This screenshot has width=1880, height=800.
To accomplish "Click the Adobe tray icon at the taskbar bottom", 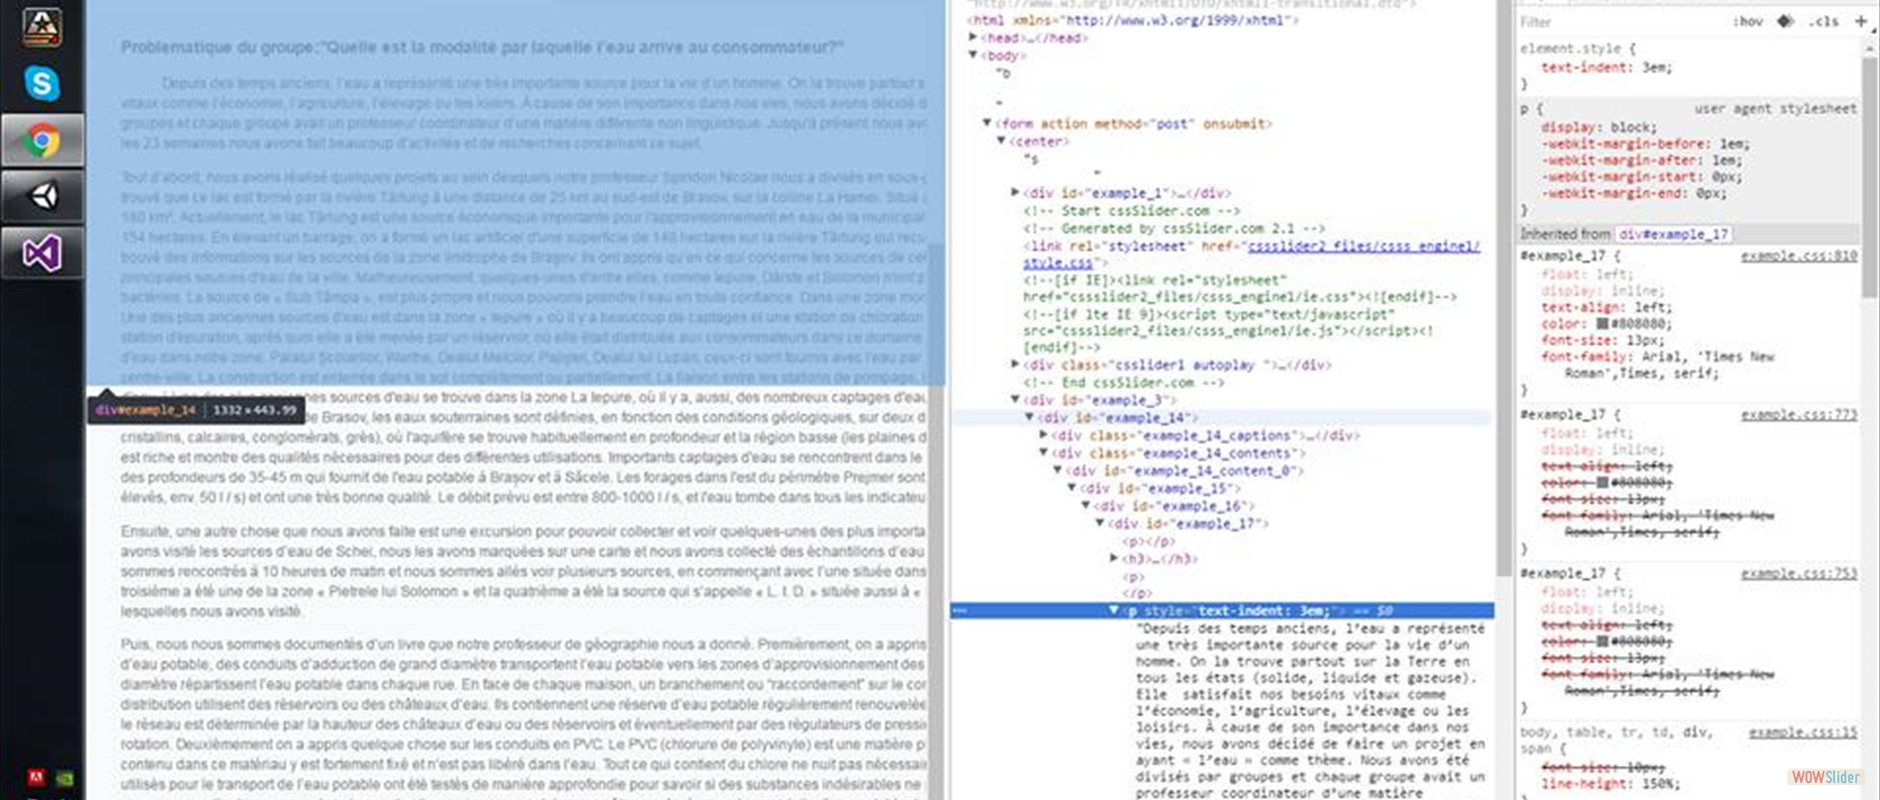I will [x=37, y=777].
